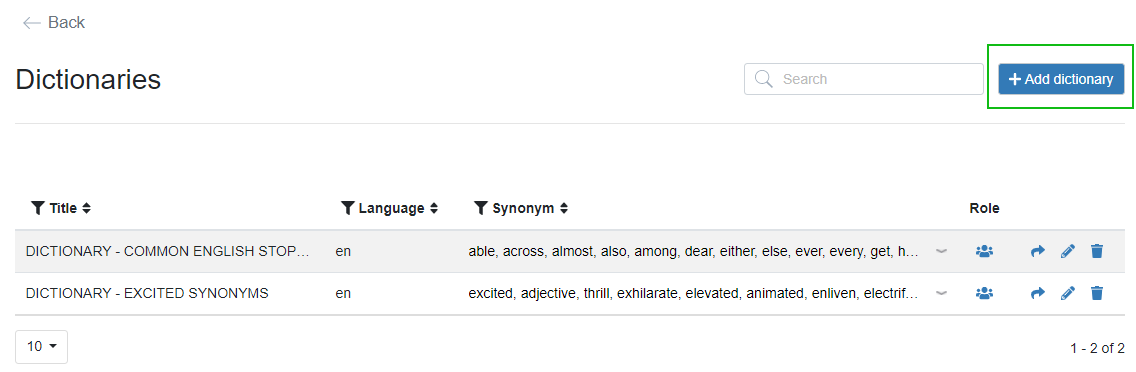Open the Synonym column filter funnel

click(x=480, y=208)
